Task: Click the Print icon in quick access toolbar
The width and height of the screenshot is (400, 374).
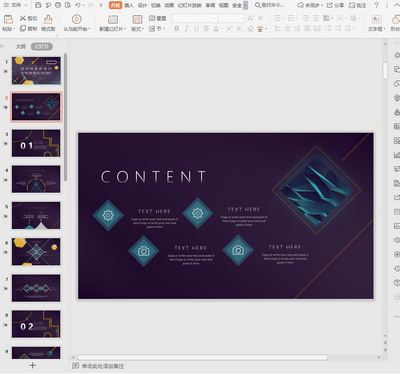Action: [58, 5]
